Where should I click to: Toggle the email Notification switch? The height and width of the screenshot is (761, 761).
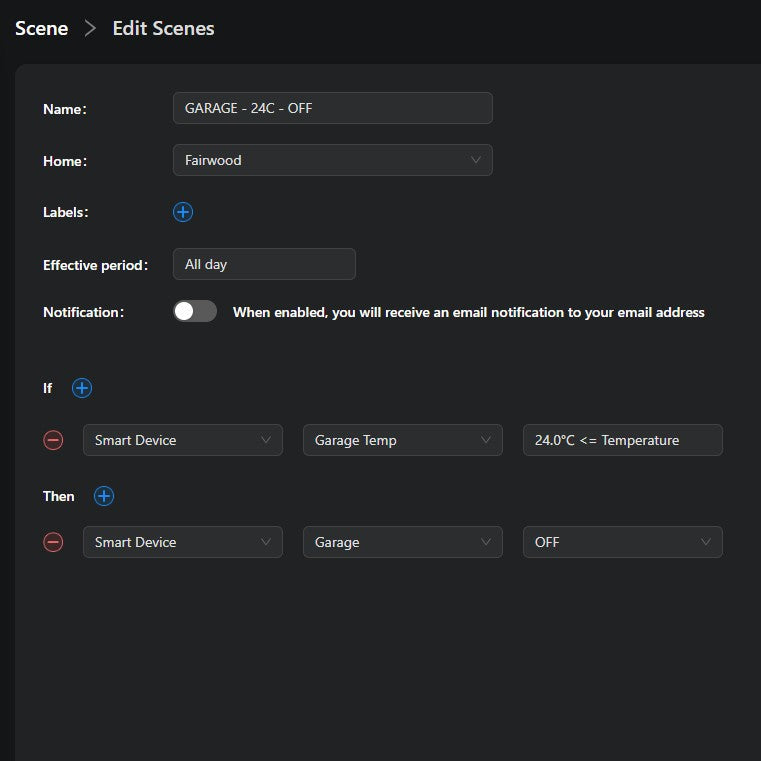point(195,311)
